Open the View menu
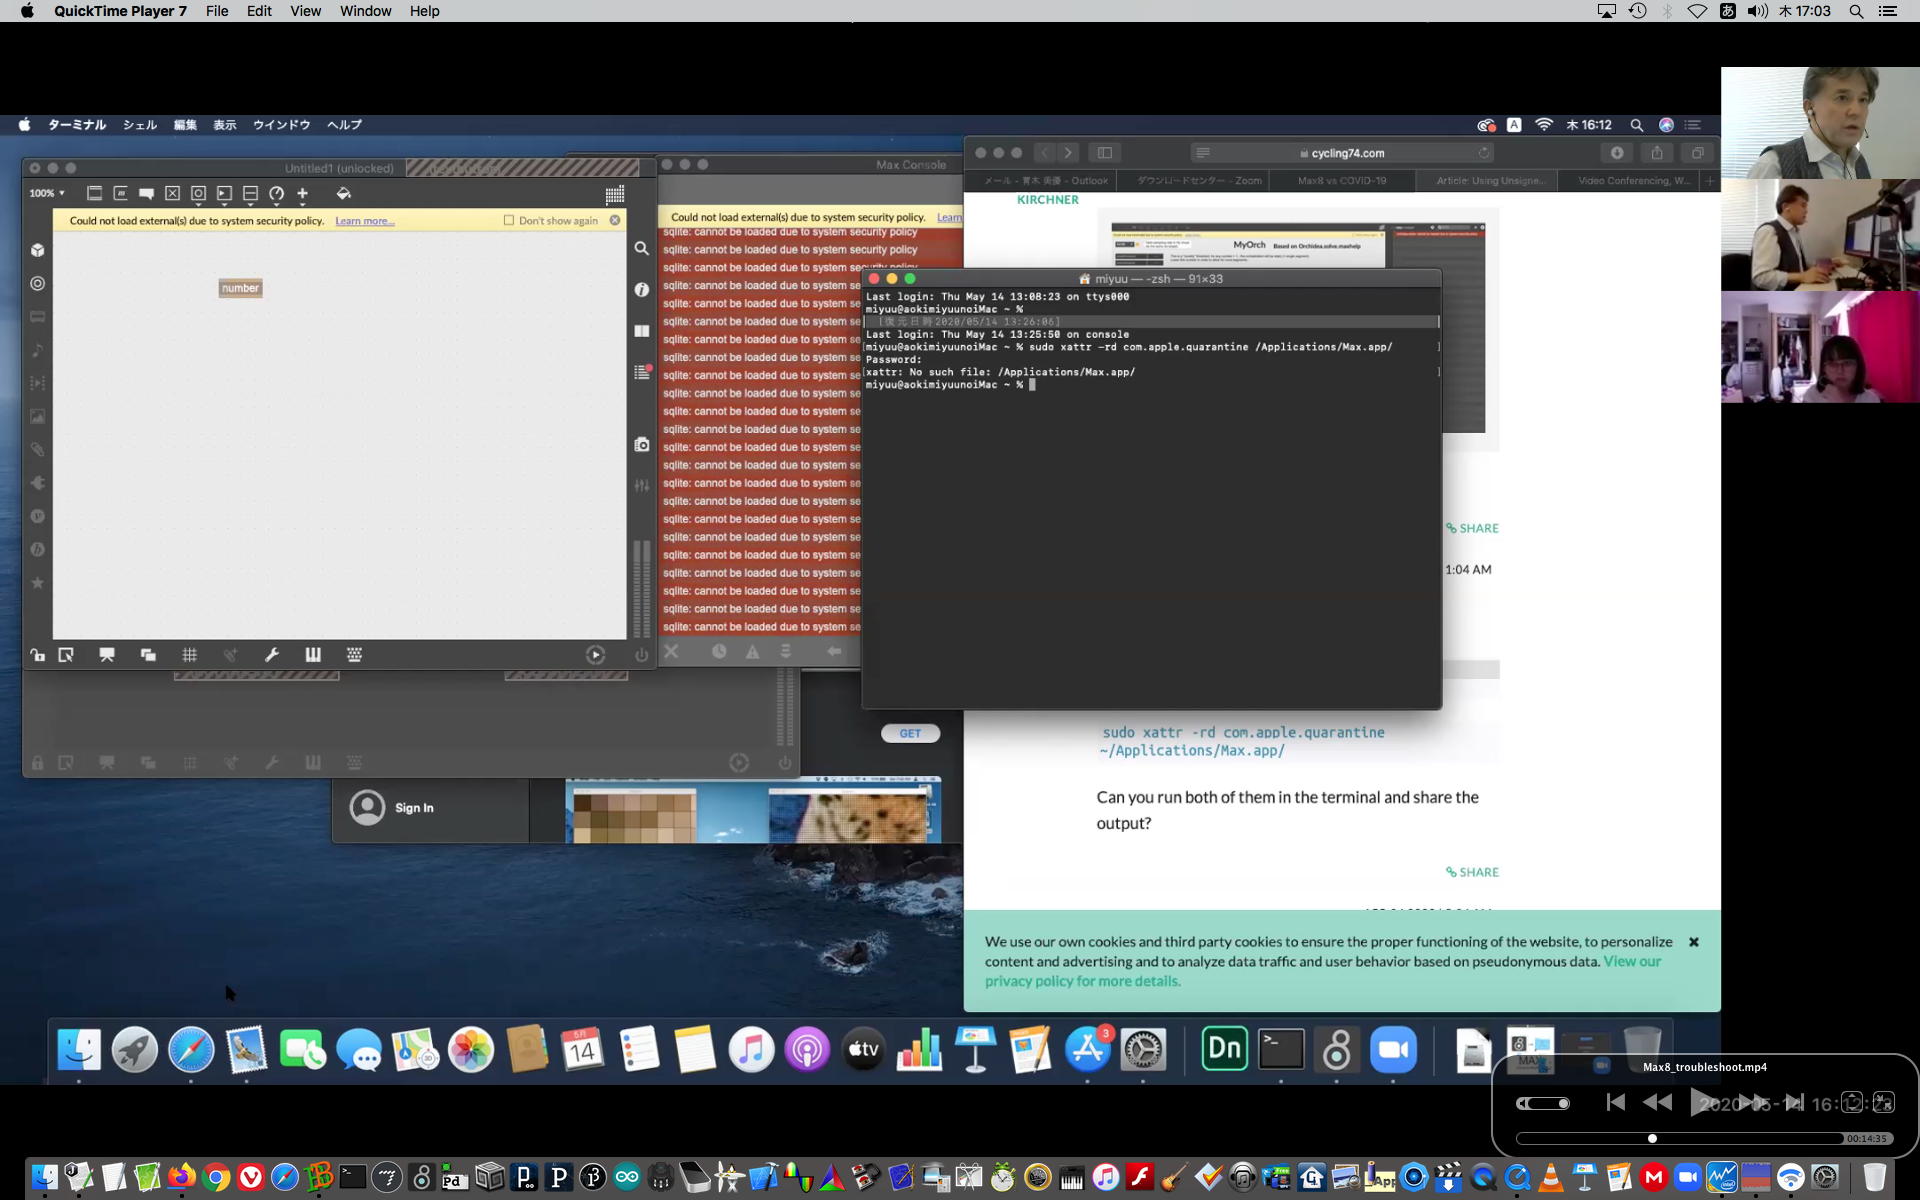This screenshot has width=1920, height=1200. point(305,11)
